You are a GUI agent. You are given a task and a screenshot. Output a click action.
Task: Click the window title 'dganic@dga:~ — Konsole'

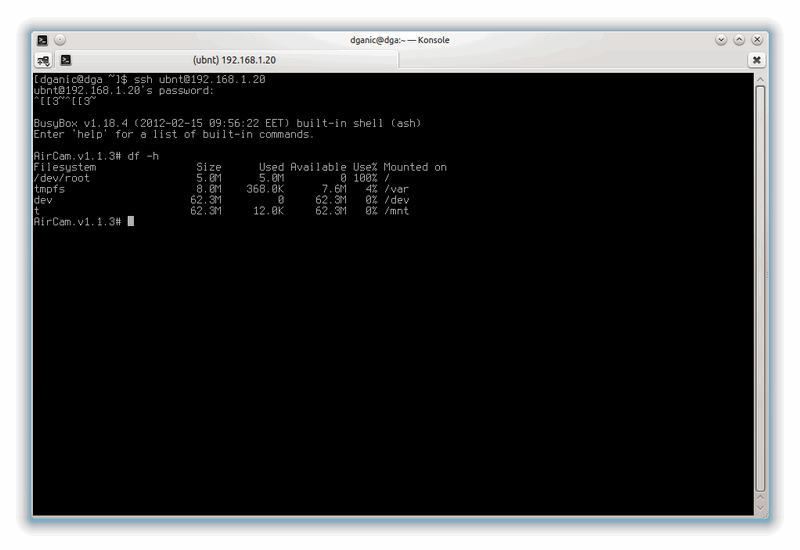[x=399, y=40]
